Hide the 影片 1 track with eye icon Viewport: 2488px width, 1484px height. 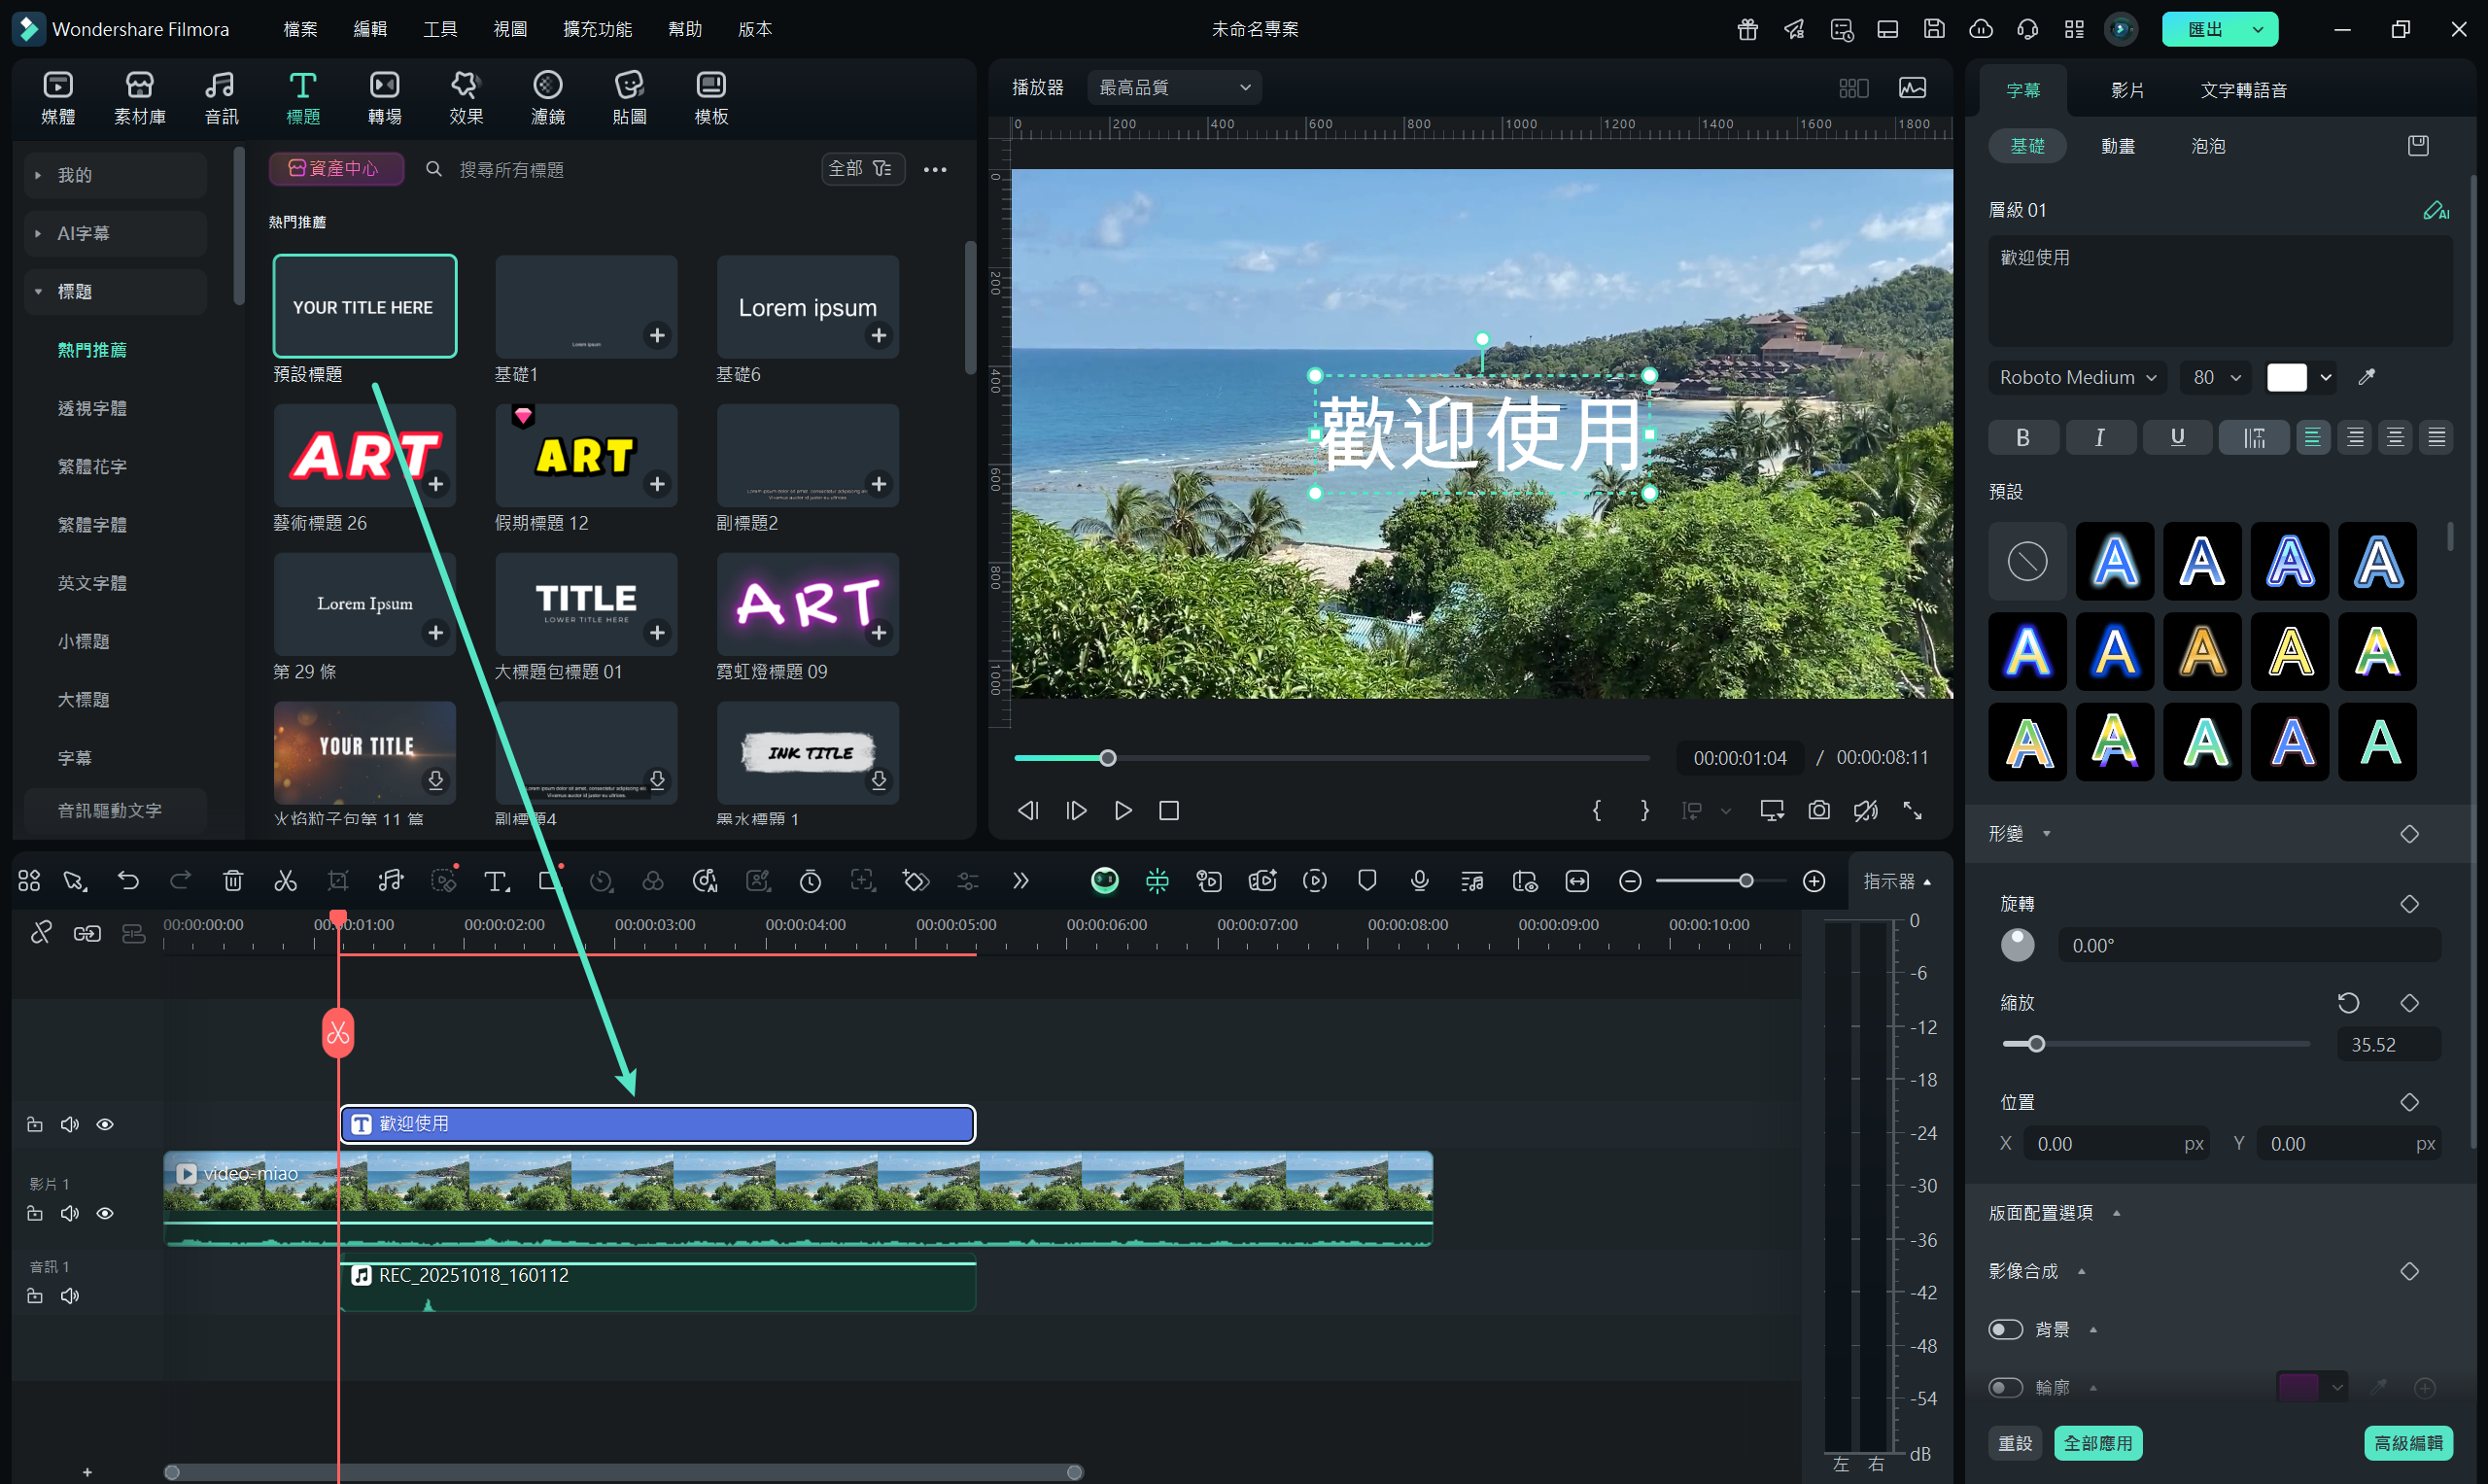pos(105,1213)
